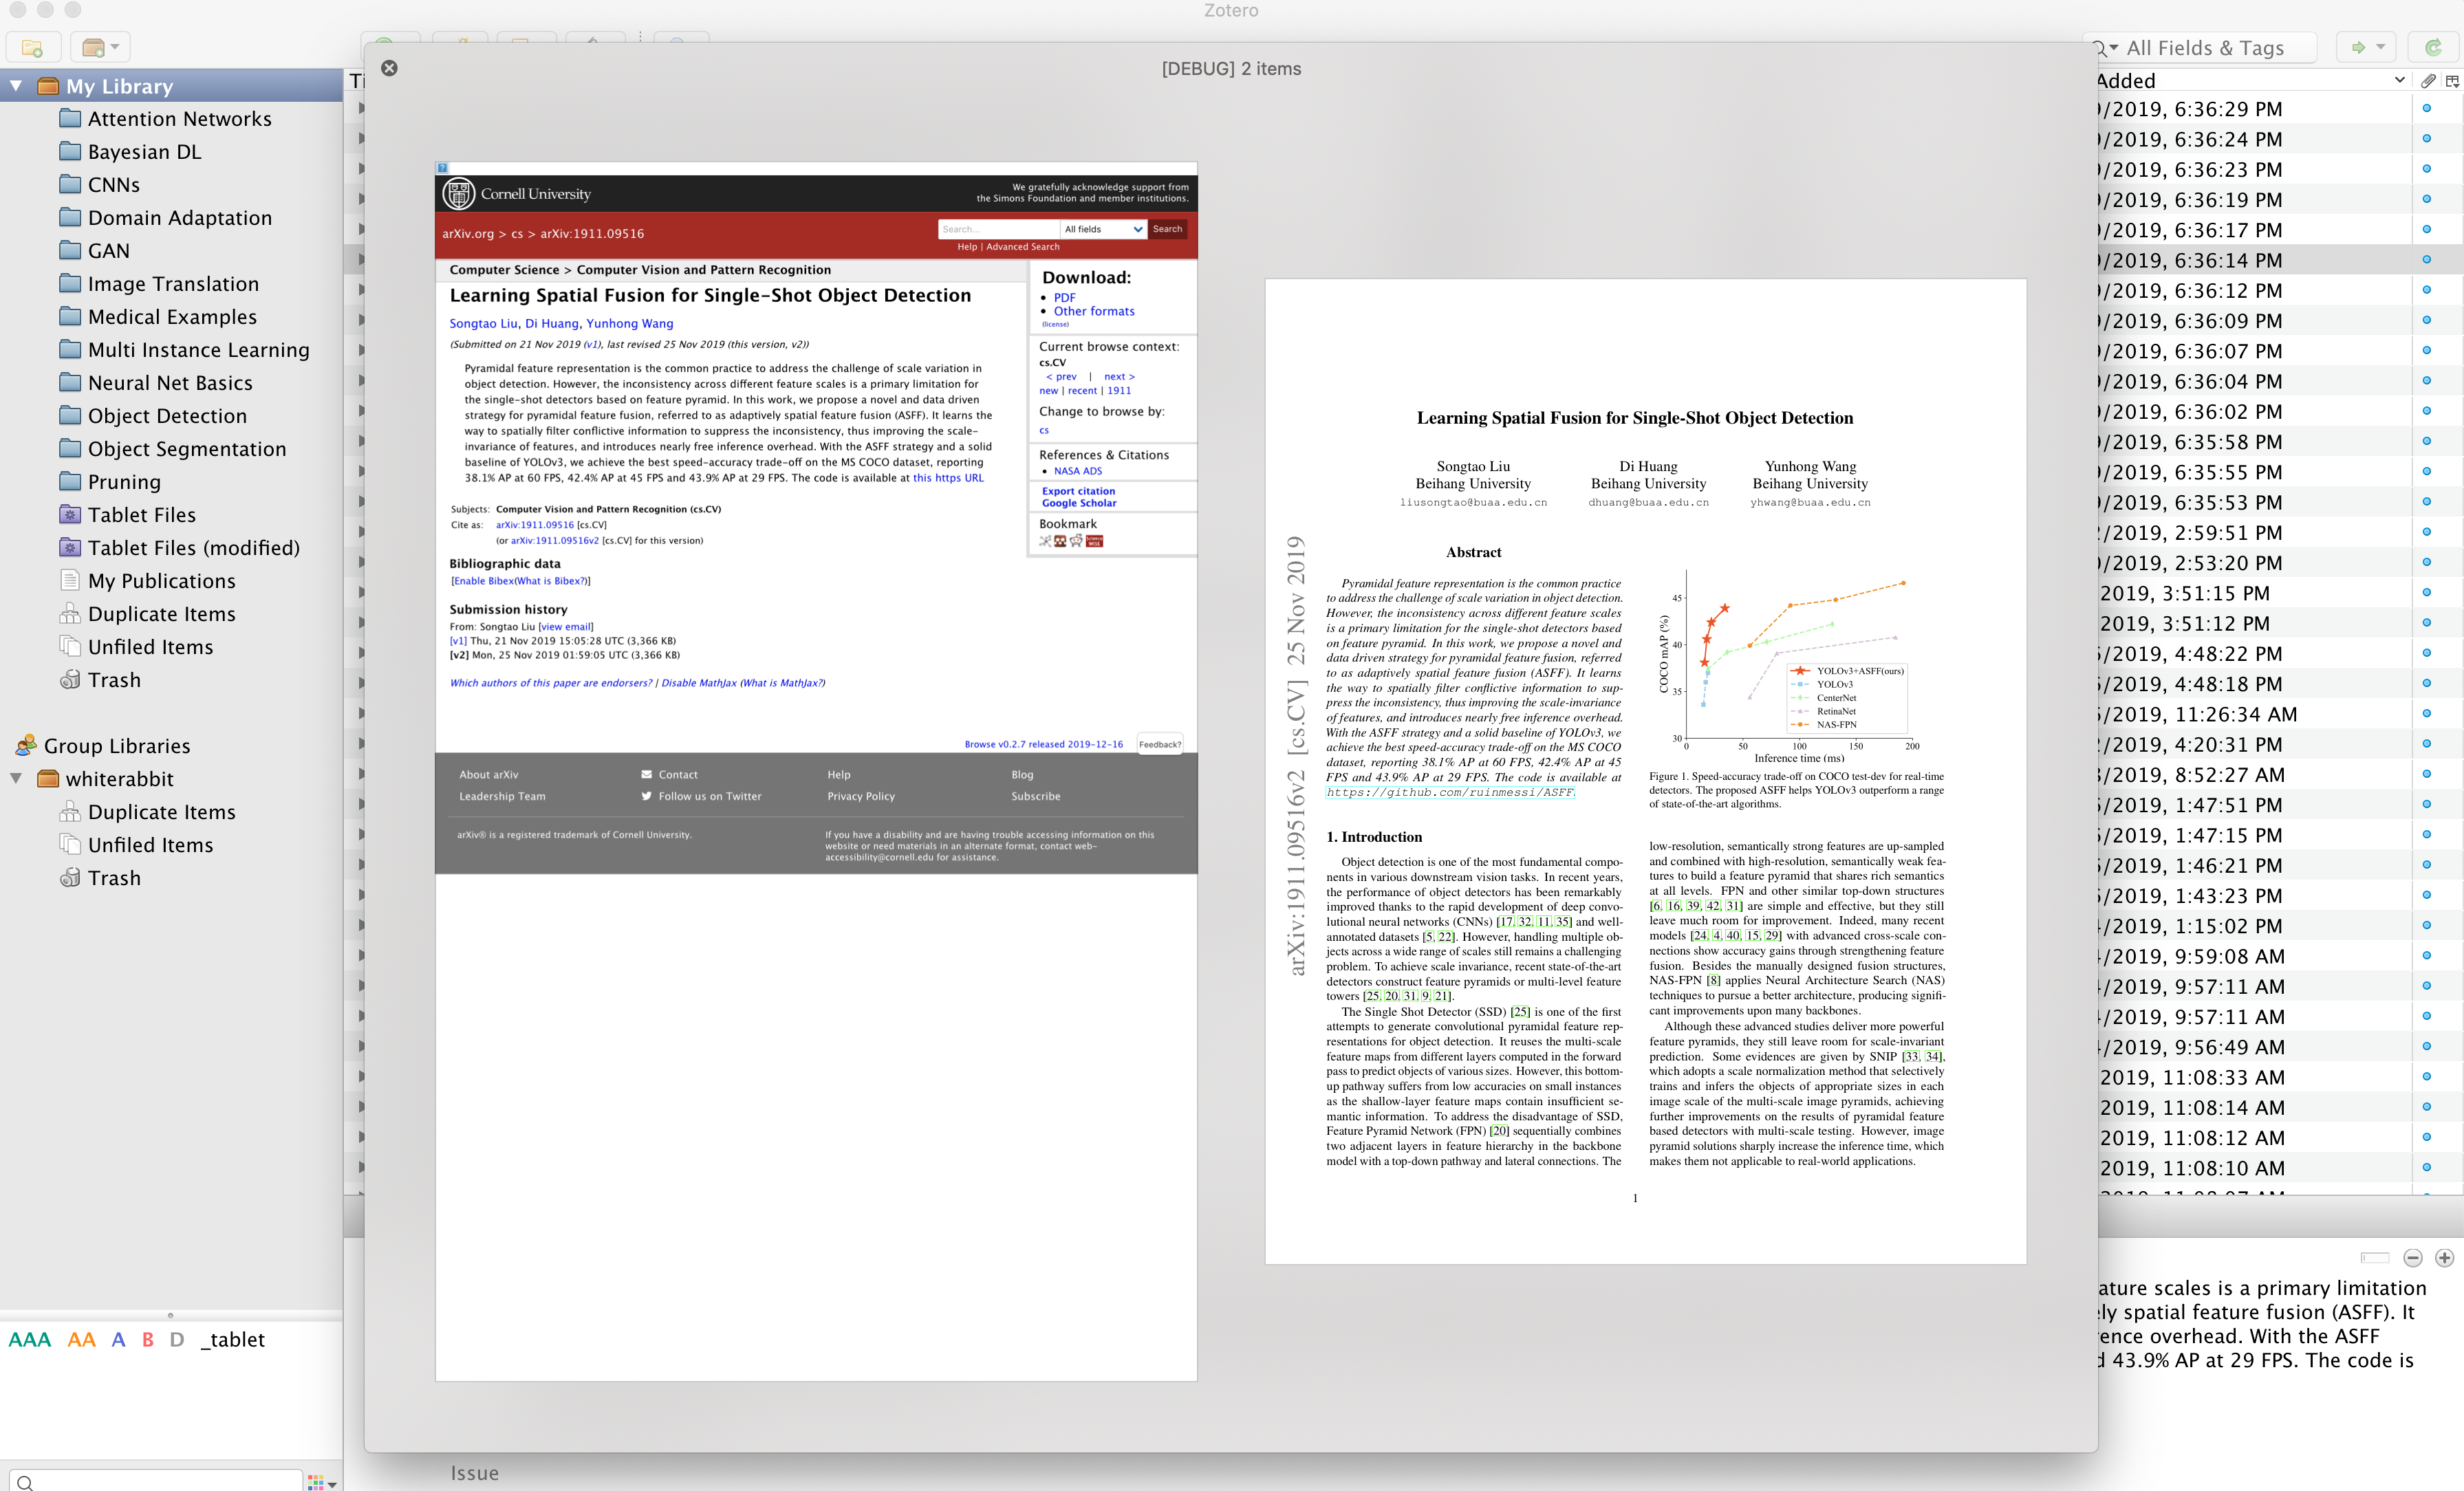Screen dimensions: 2464x1491
Task: Select Group Libraries header icon
Action: pos(26,745)
